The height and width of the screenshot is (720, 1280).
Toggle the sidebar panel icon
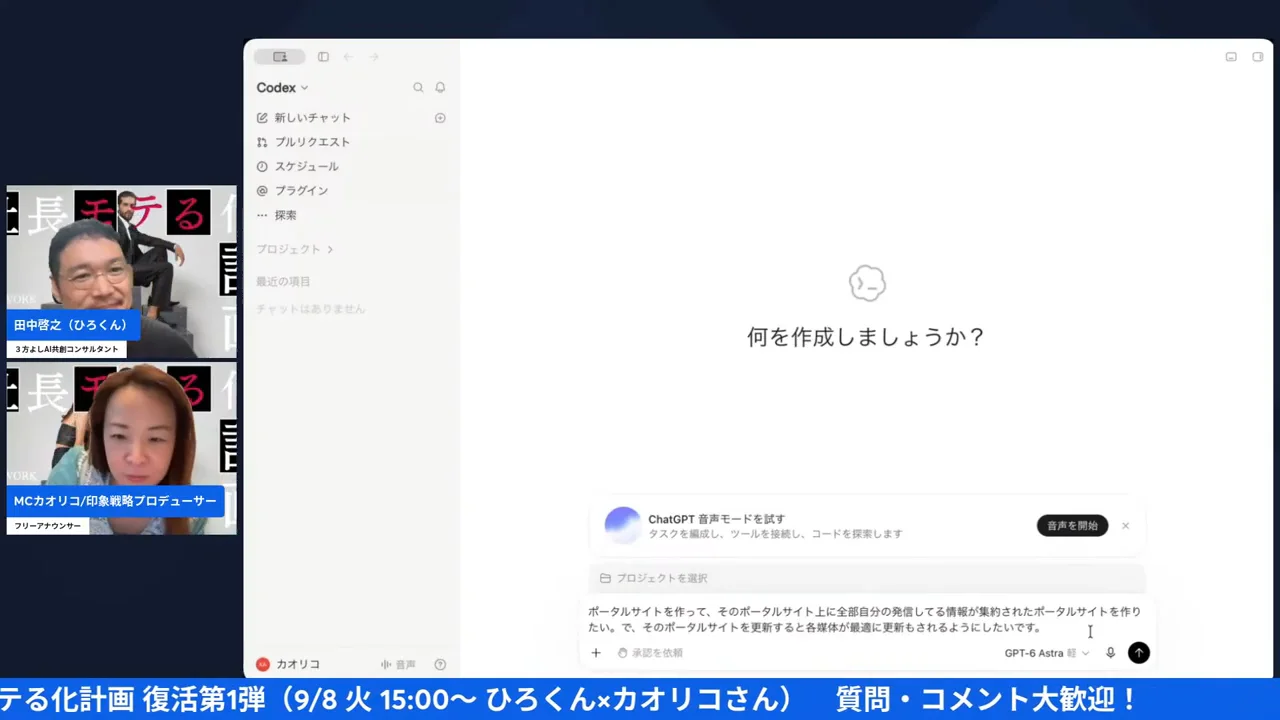click(323, 57)
